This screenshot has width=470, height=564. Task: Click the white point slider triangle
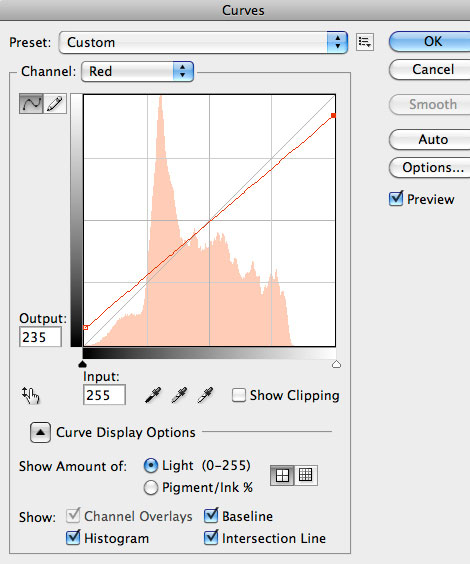tap(336, 364)
